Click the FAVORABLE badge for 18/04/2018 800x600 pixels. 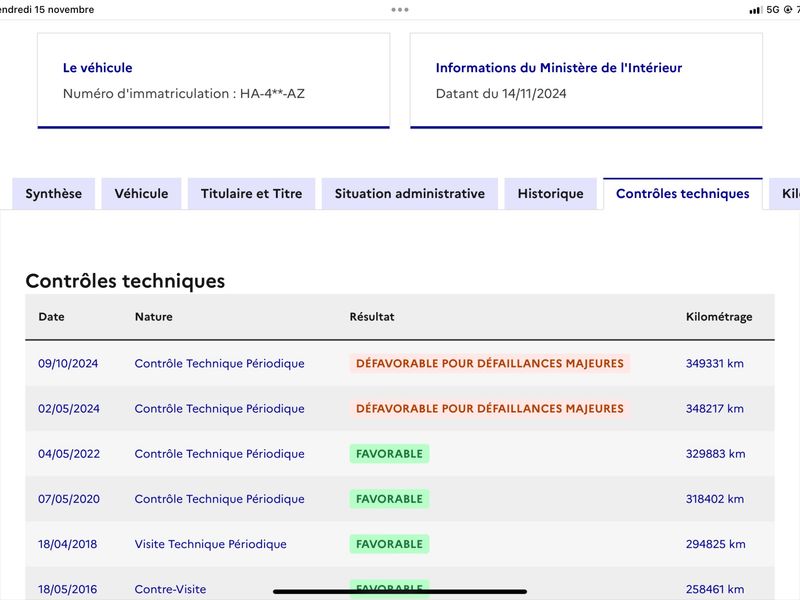click(x=389, y=544)
